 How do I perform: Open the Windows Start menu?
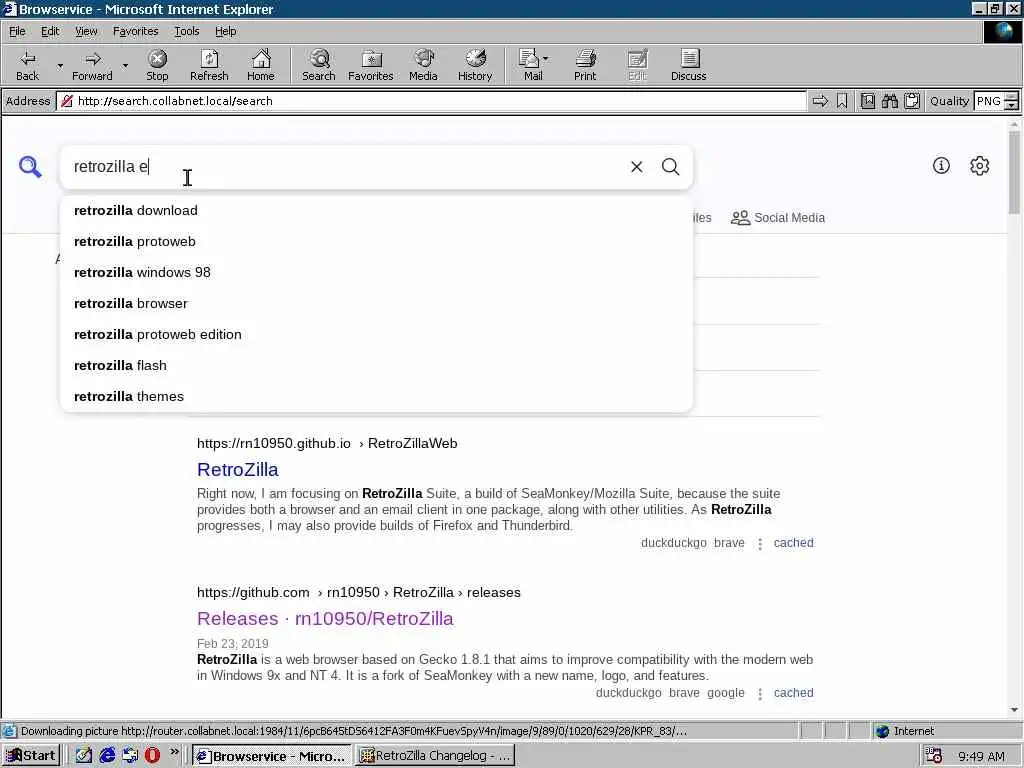[x=31, y=756]
